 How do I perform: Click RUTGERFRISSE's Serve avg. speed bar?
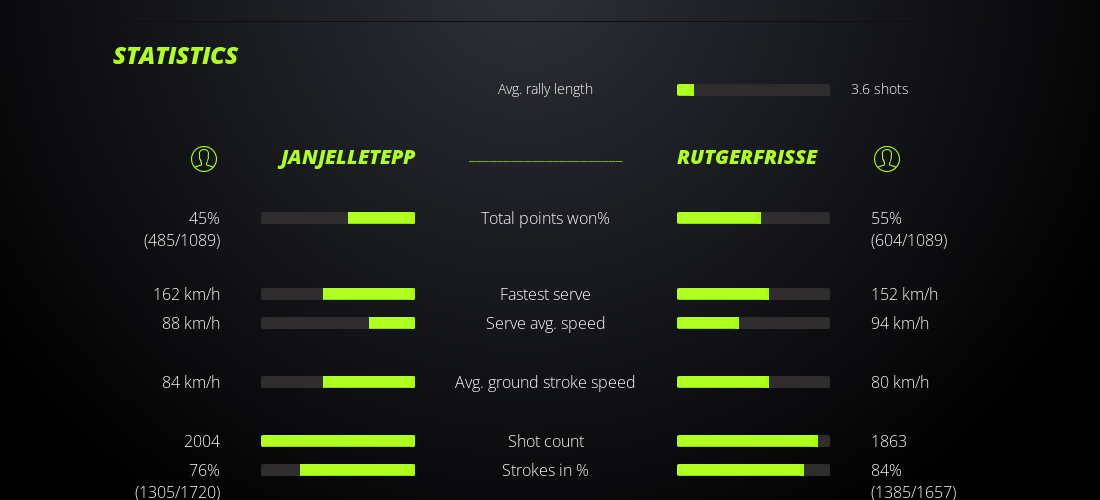pos(753,323)
